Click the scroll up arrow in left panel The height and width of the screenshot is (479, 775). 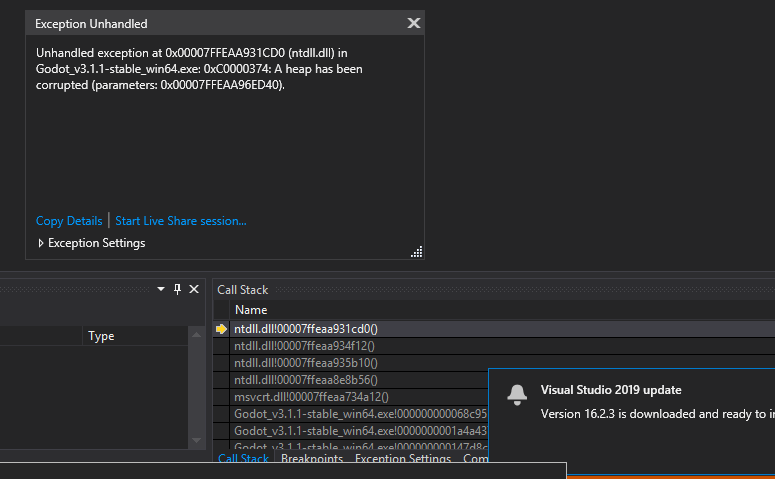click(x=196, y=335)
